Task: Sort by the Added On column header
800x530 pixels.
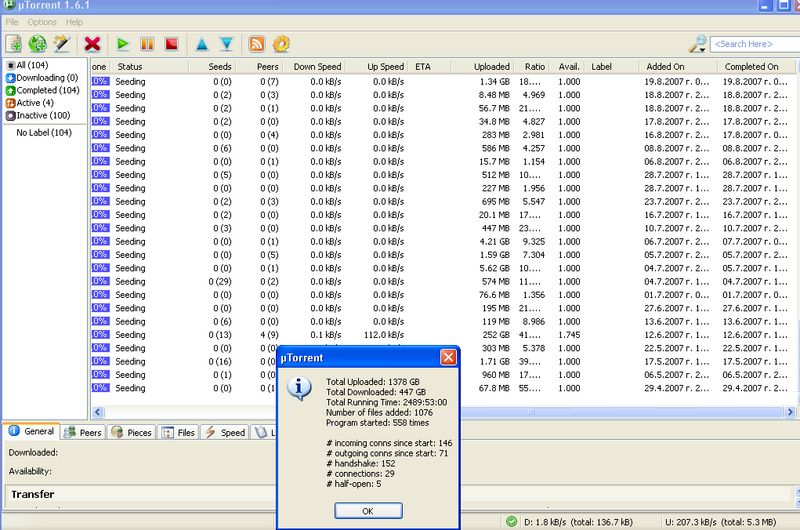Action: (x=678, y=67)
